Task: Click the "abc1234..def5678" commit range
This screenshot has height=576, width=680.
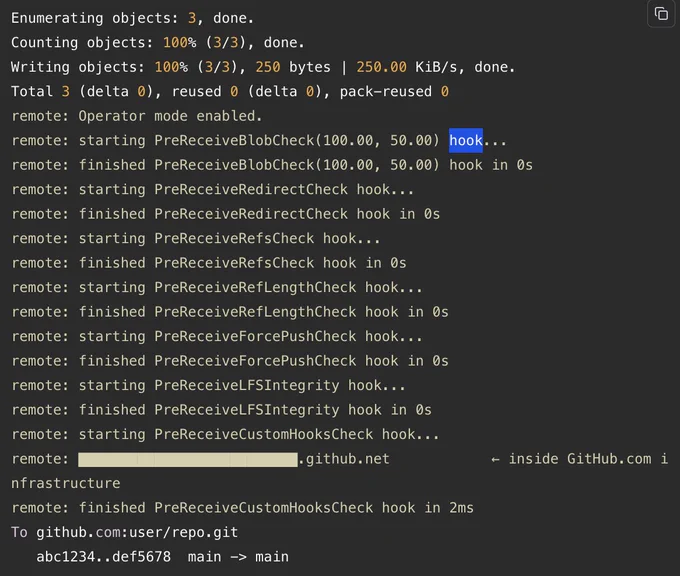Action: tap(104, 557)
